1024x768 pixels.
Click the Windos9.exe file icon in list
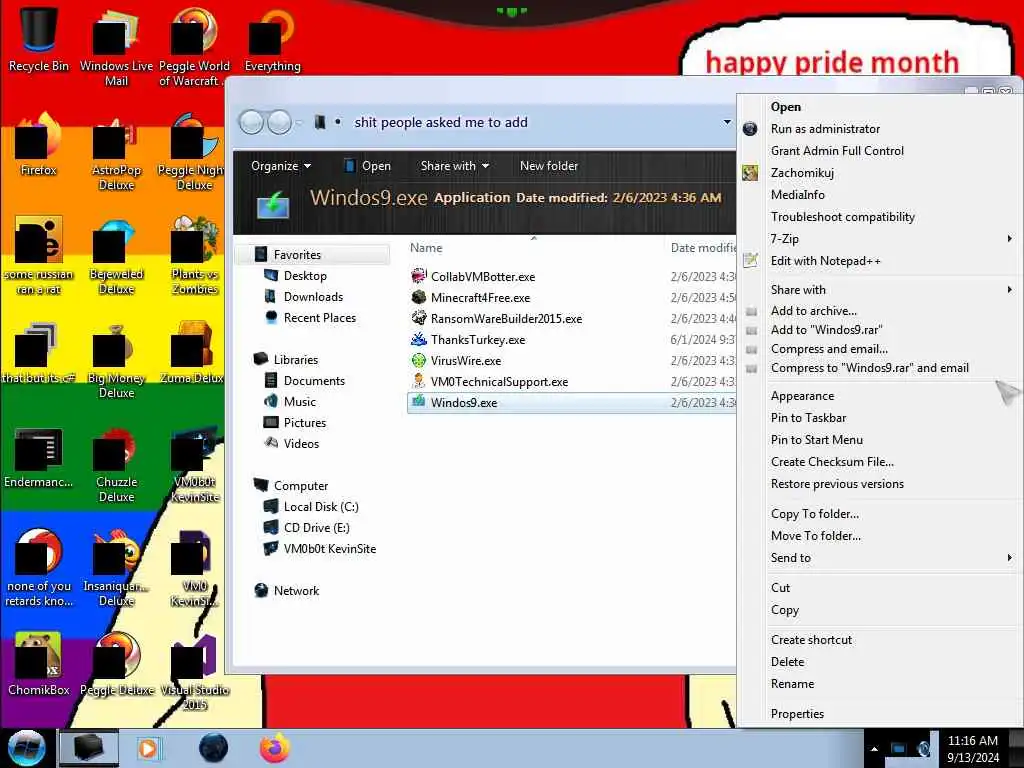tap(419, 402)
